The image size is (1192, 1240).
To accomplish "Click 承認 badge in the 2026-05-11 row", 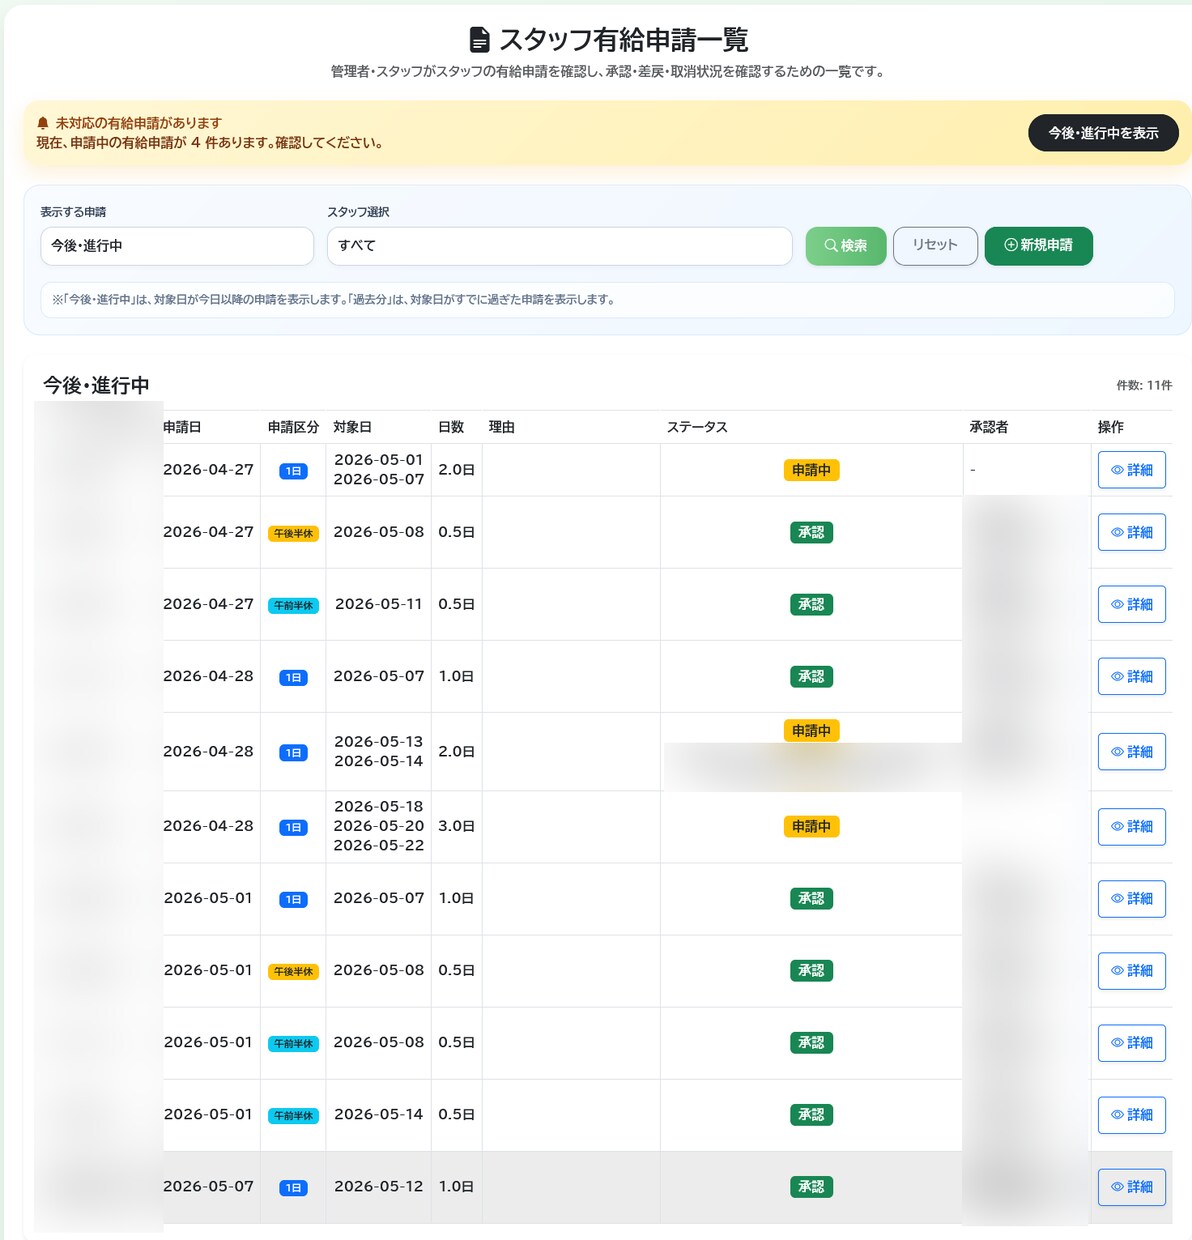I will [811, 605].
